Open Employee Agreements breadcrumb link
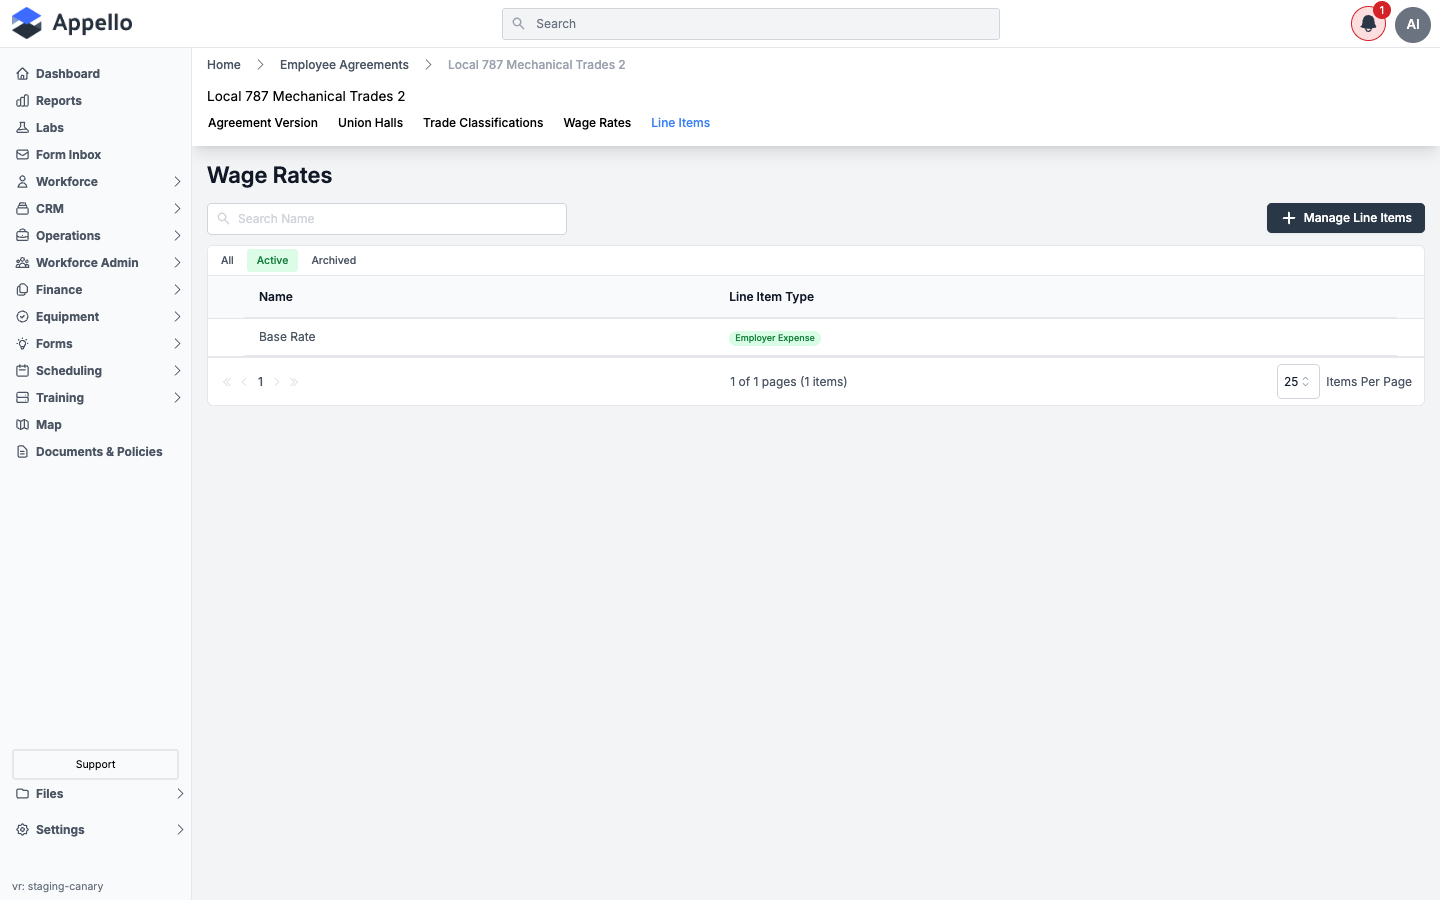The image size is (1440, 900). click(x=344, y=65)
